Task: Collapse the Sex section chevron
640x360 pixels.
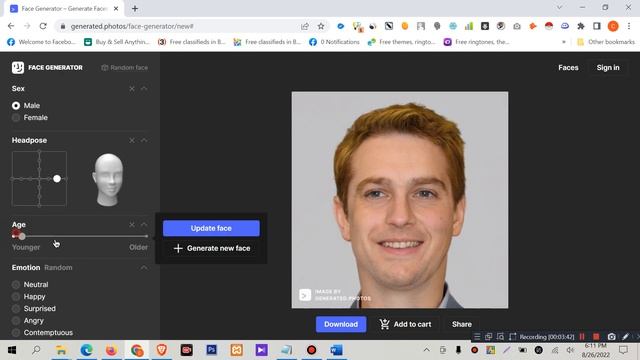Action: point(144,89)
